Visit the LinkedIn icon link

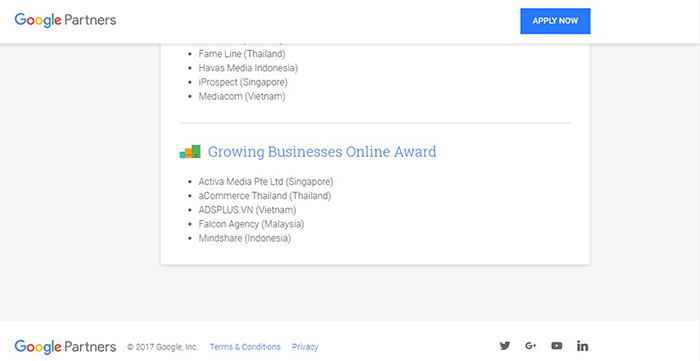click(x=582, y=346)
